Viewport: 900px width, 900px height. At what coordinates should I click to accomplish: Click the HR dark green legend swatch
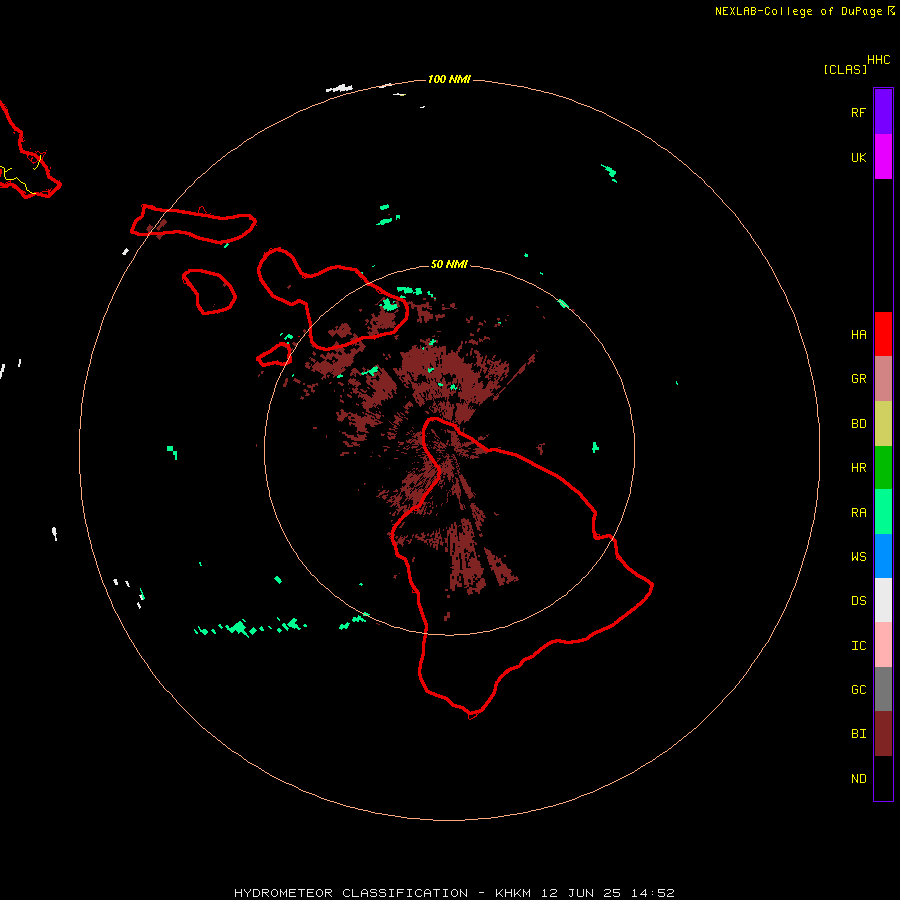[x=883, y=468]
